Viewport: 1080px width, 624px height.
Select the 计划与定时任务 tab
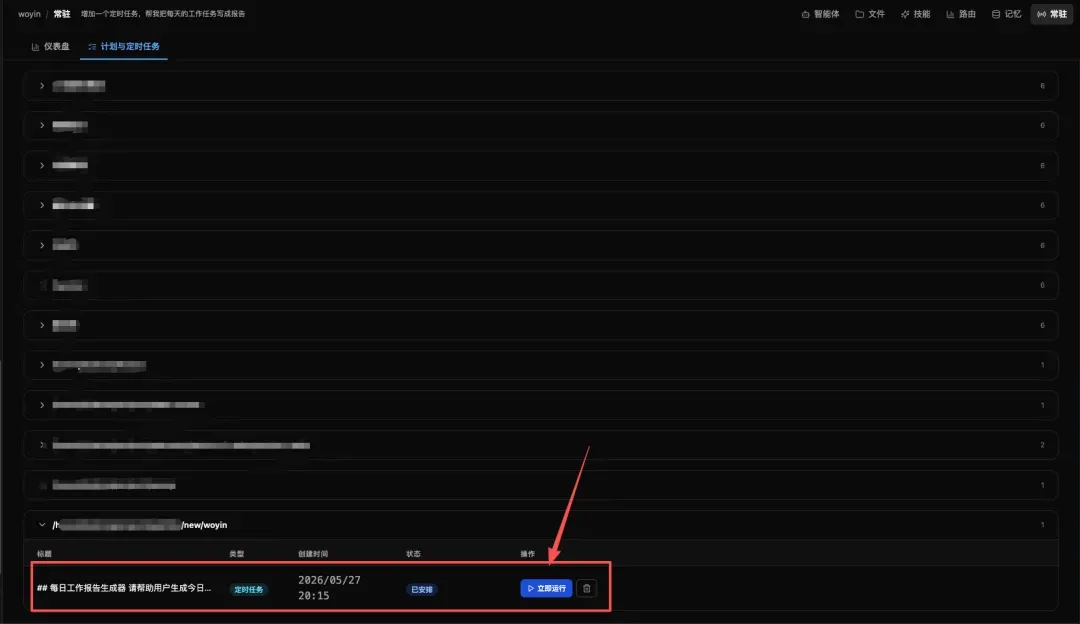coord(124,46)
